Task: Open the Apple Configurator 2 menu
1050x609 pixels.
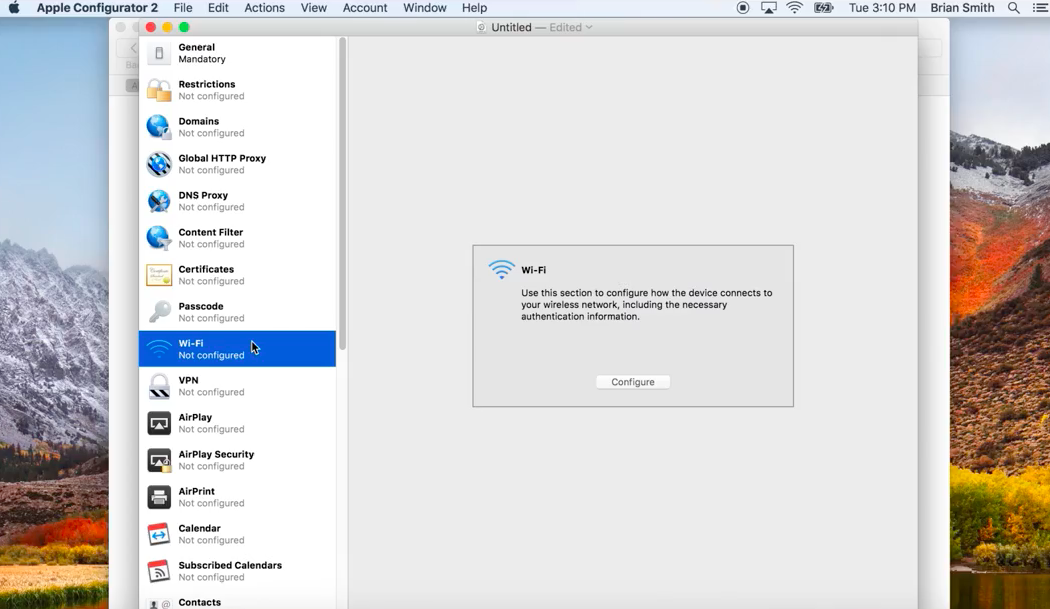Action: (97, 8)
